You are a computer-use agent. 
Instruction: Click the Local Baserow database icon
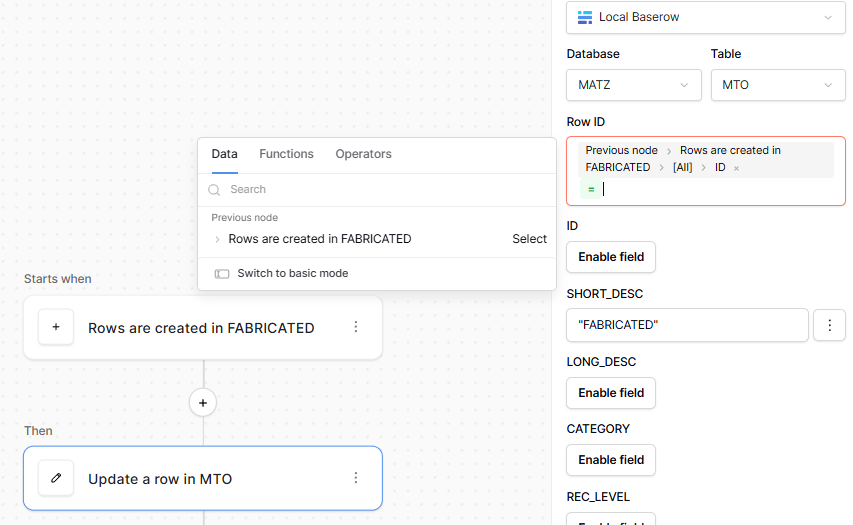[585, 17]
